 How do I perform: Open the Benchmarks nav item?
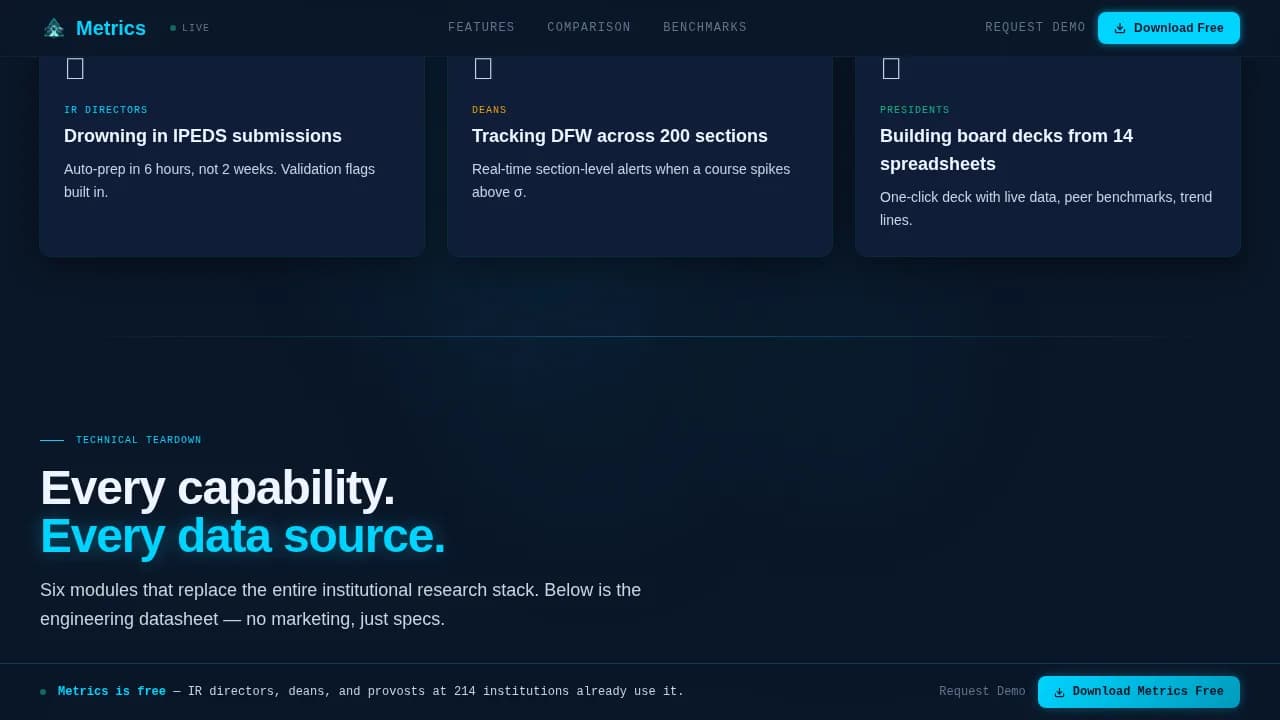coord(705,27)
